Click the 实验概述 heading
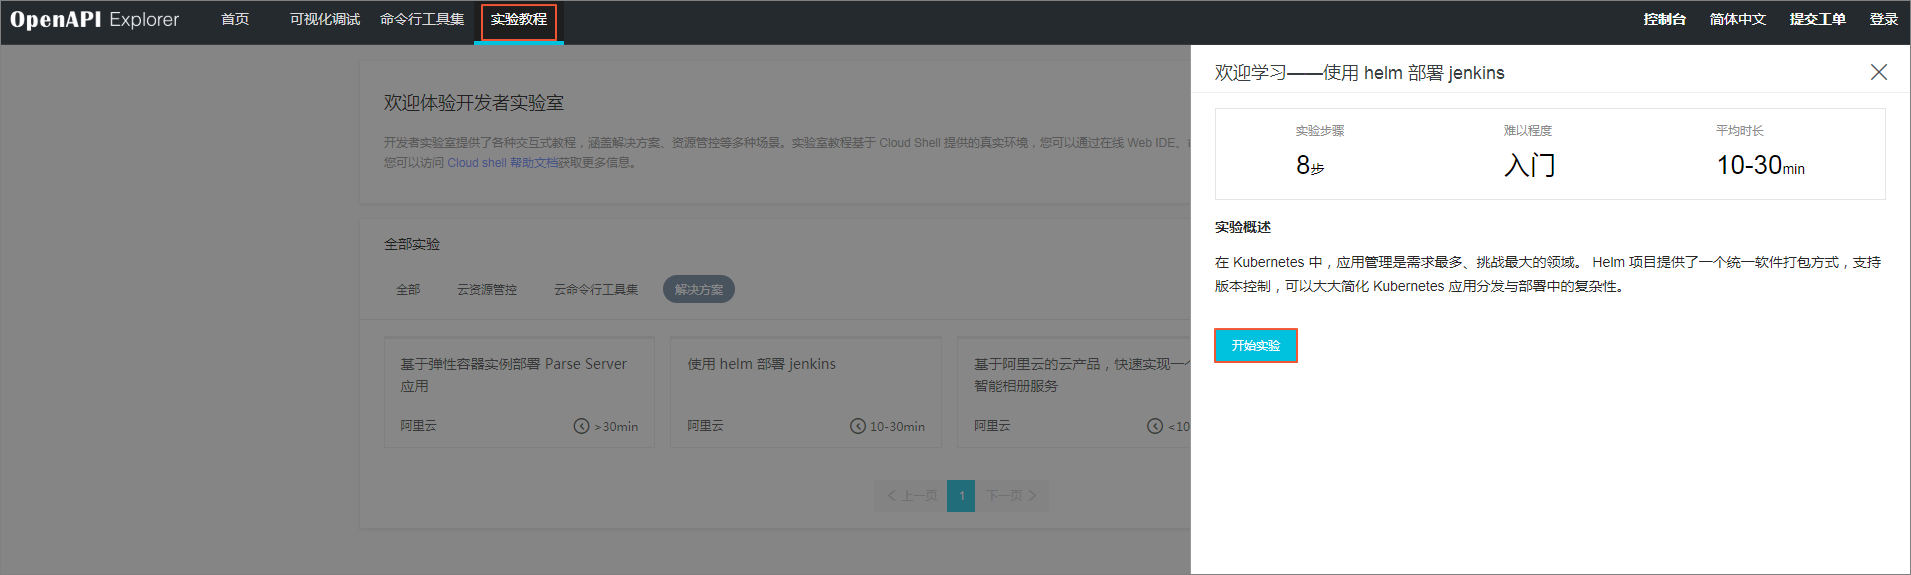The width and height of the screenshot is (1911, 575). (x=1243, y=228)
